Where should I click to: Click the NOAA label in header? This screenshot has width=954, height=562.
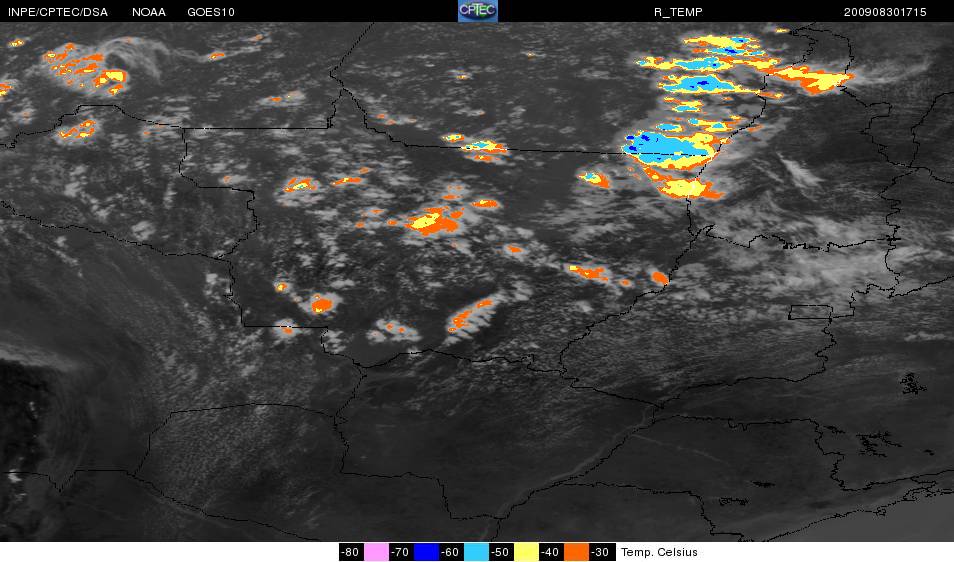(x=148, y=12)
